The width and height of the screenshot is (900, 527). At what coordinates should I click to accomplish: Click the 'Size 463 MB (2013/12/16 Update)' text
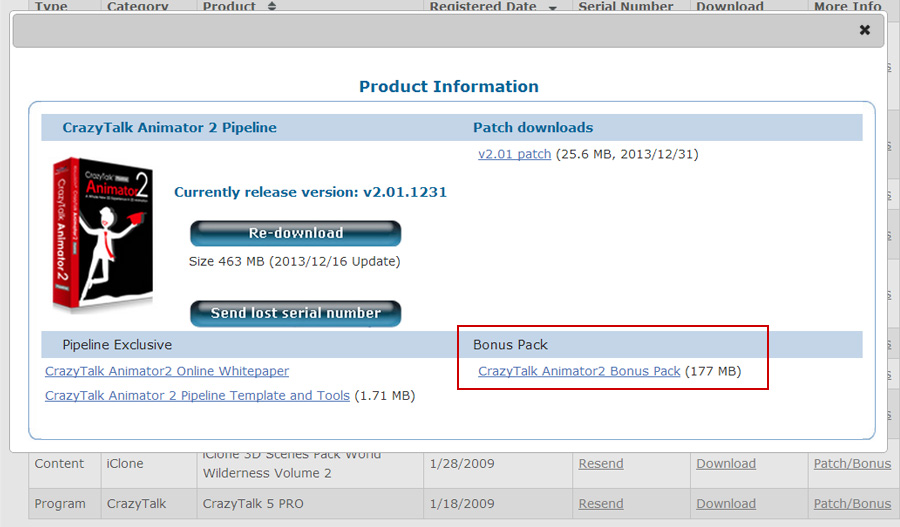coord(294,261)
